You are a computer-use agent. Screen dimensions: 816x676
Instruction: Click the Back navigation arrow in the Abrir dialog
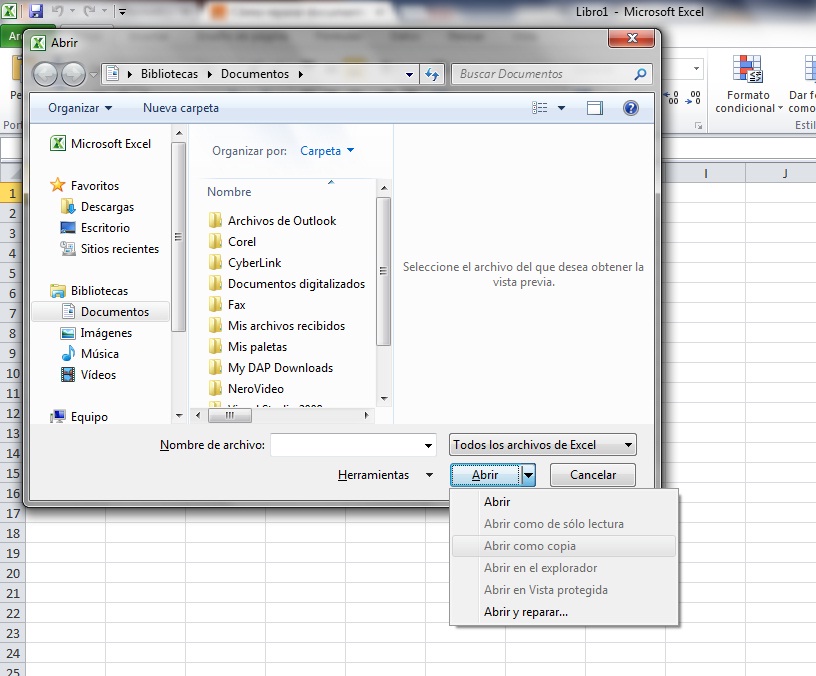[45, 74]
